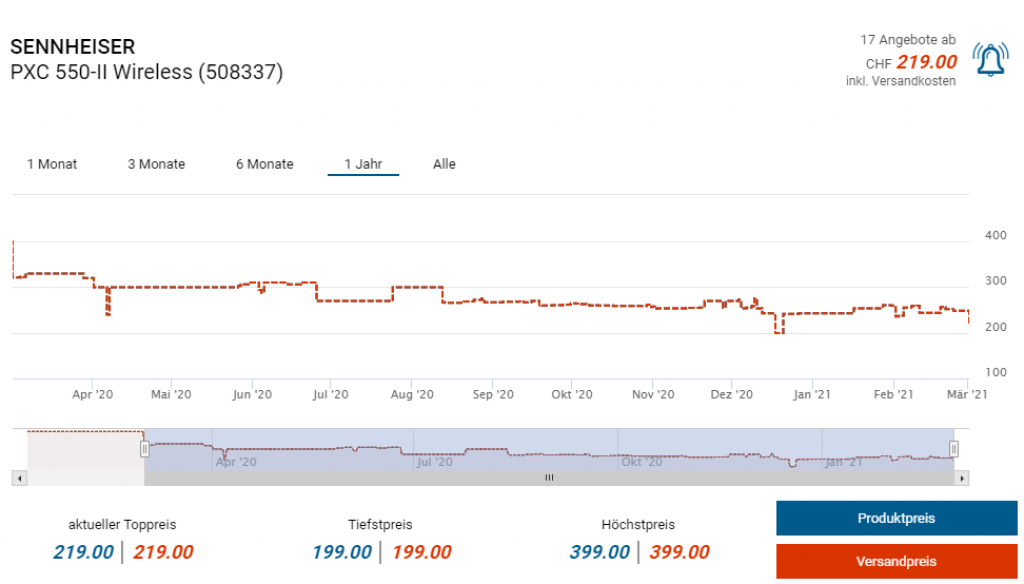This screenshot has width=1024, height=584.
Task: Select the Alle time range
Action: click(444, 164)
